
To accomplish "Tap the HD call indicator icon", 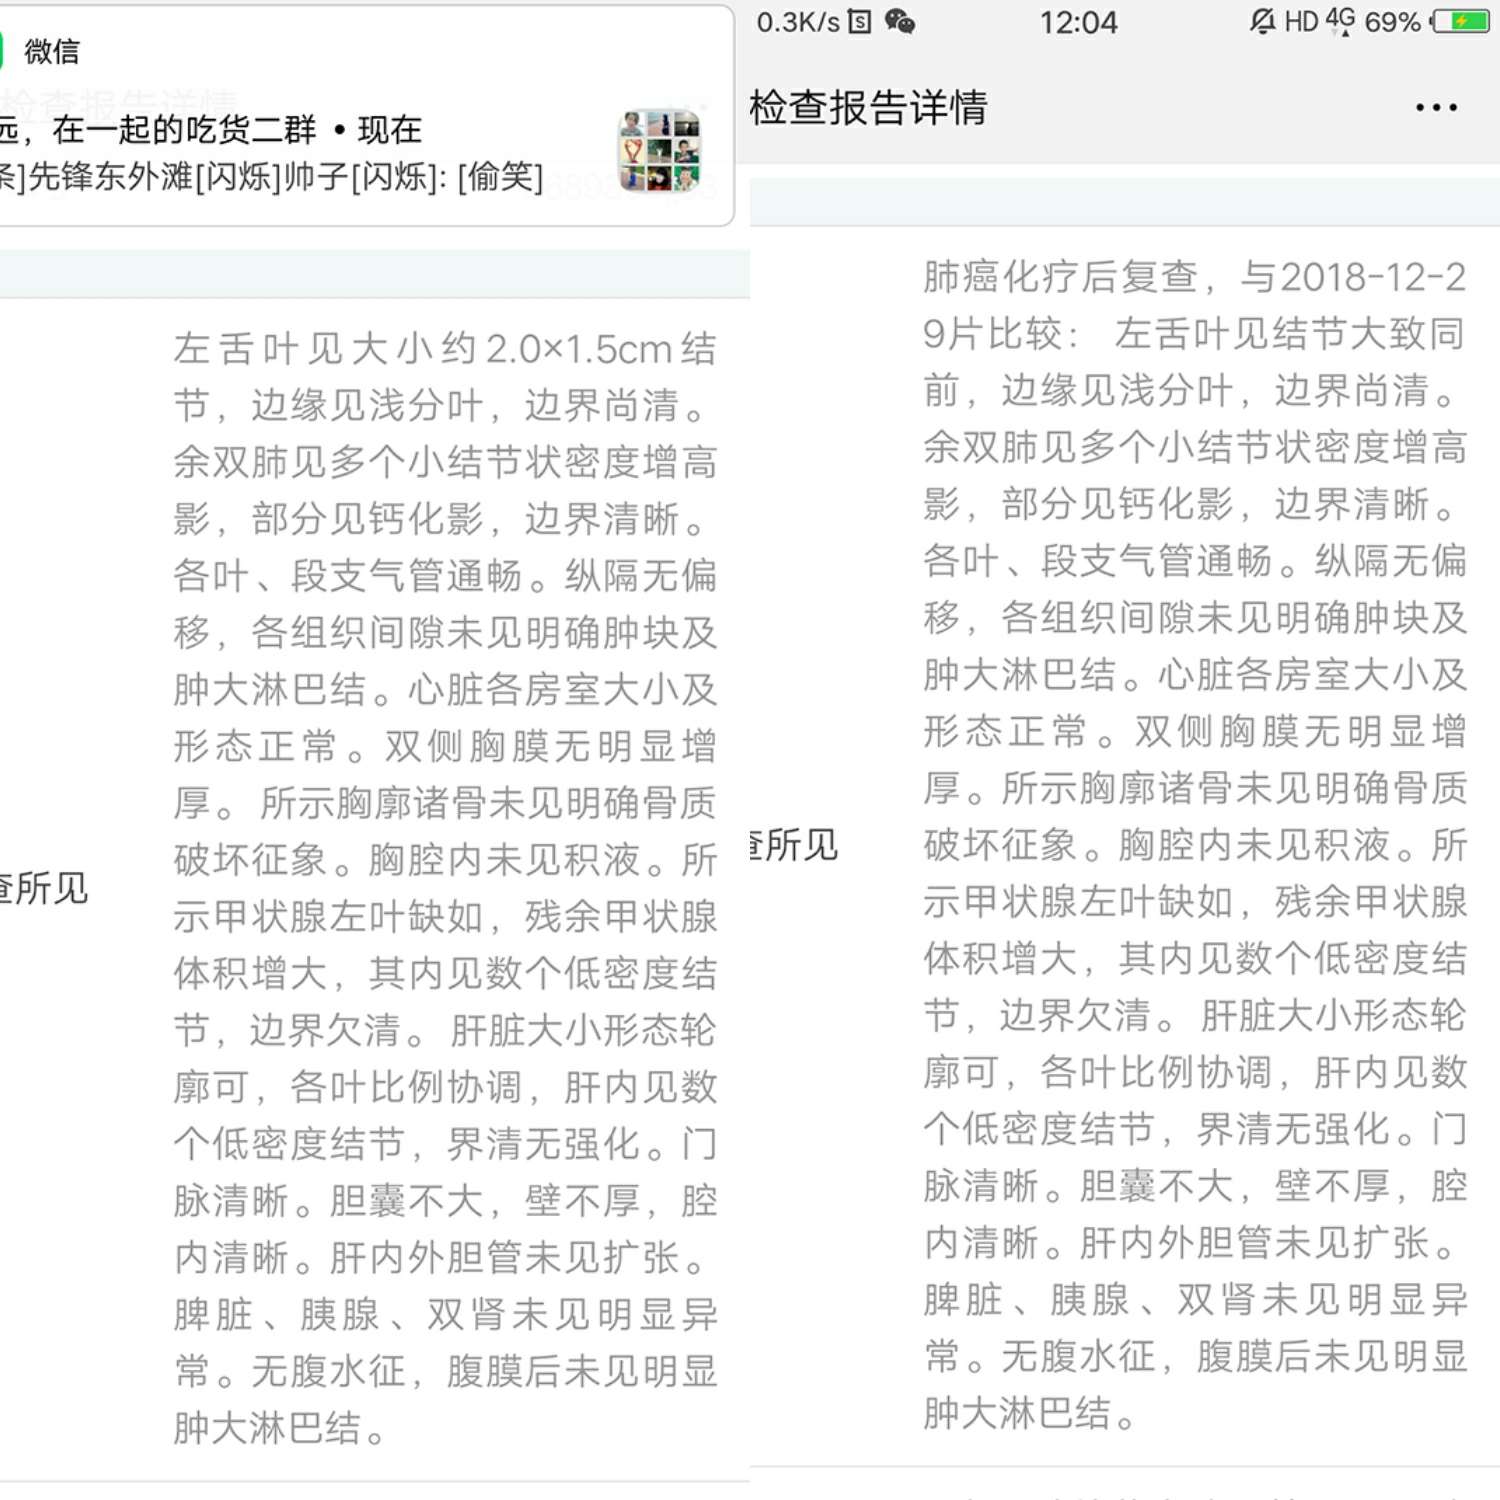I will (x=1303, y=22).
